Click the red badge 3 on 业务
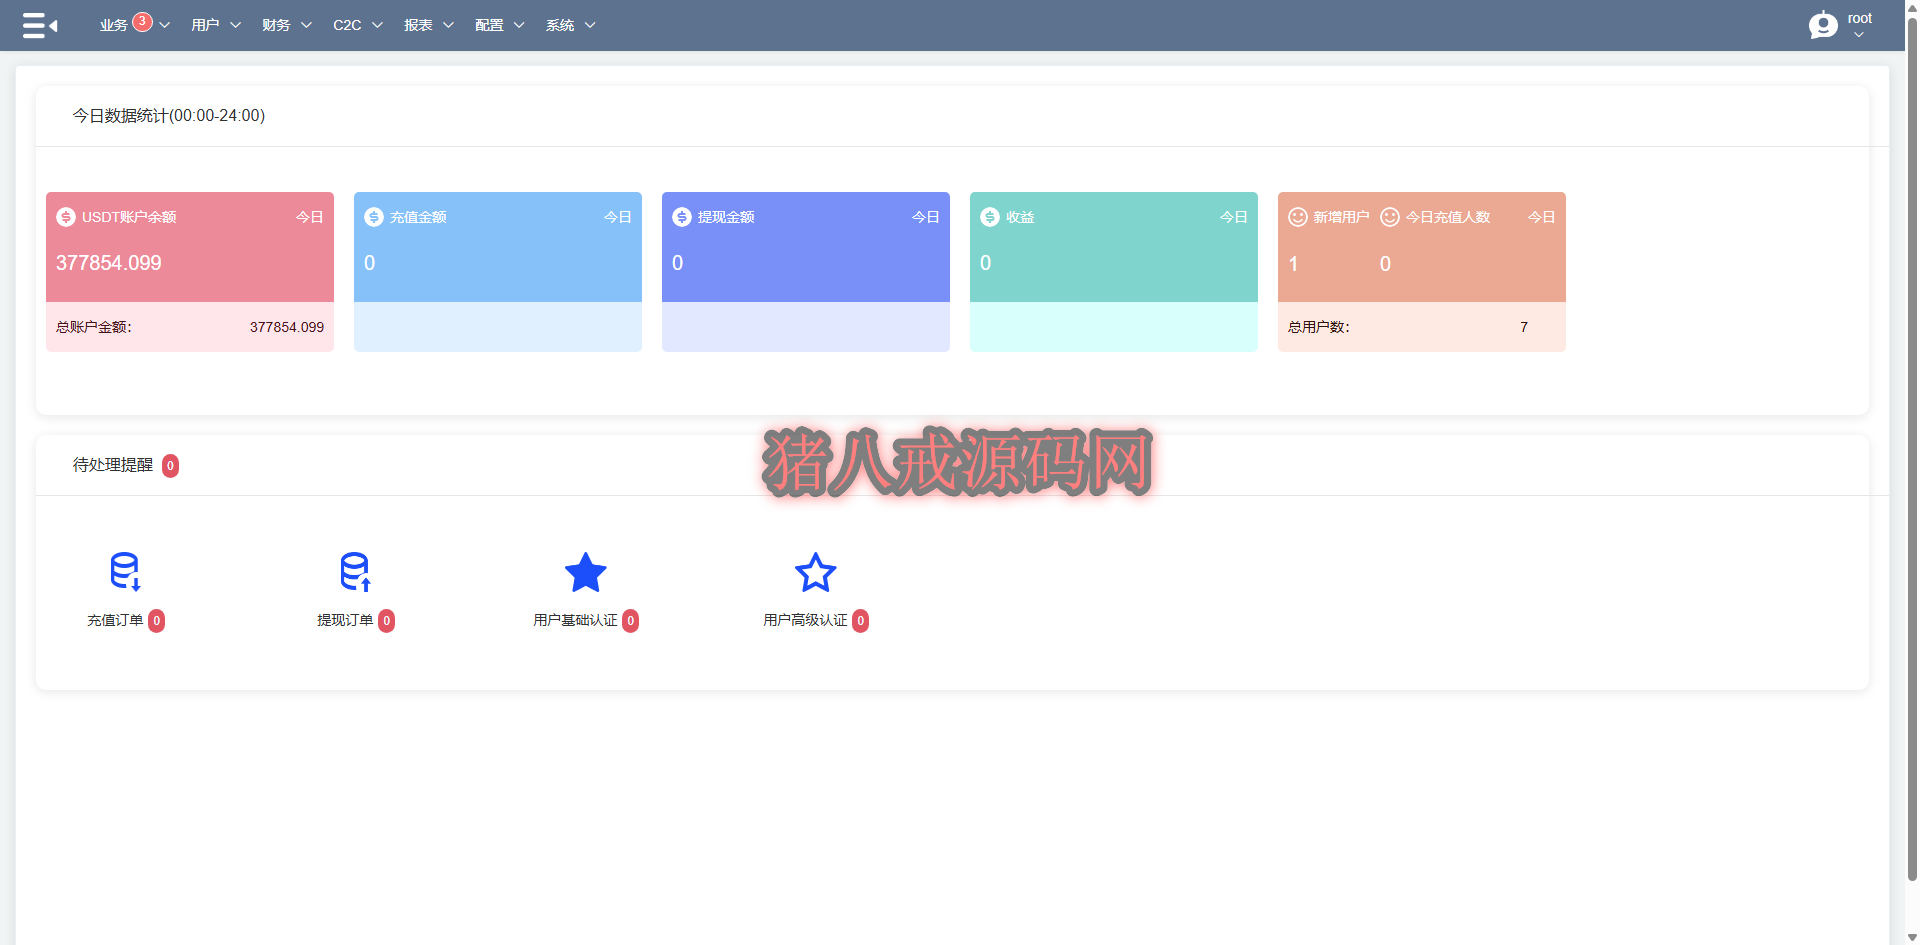Image resolution: width=1920 pixels, height=945 pixels. pos(142,21)
